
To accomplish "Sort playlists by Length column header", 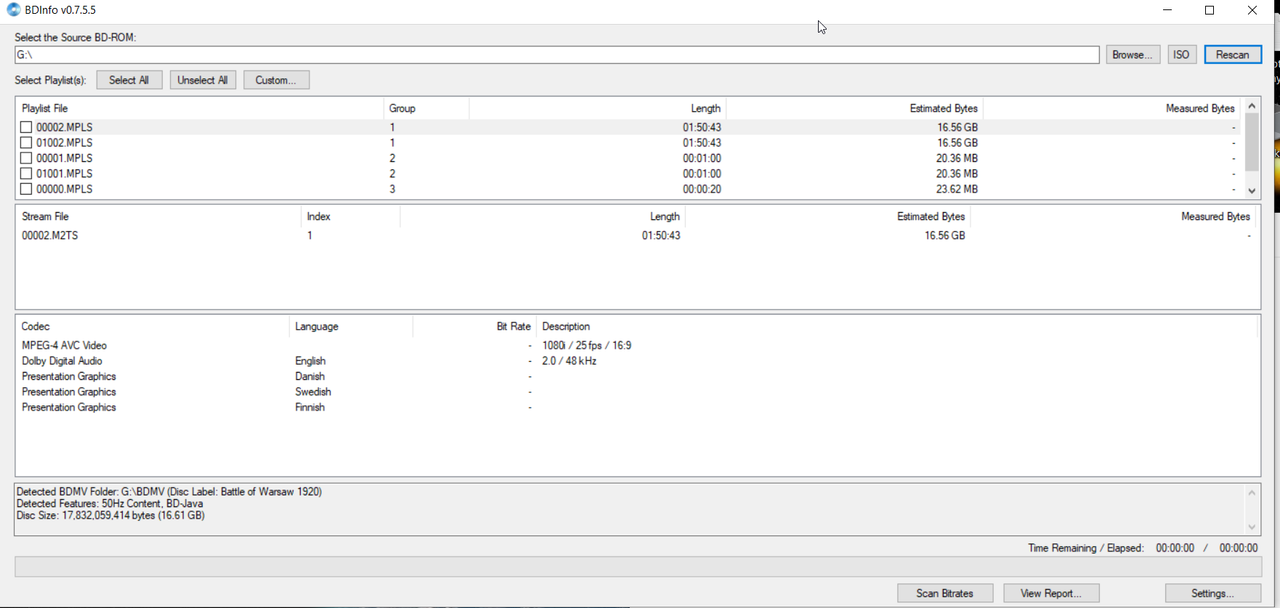I will click(x=597, y=108).
